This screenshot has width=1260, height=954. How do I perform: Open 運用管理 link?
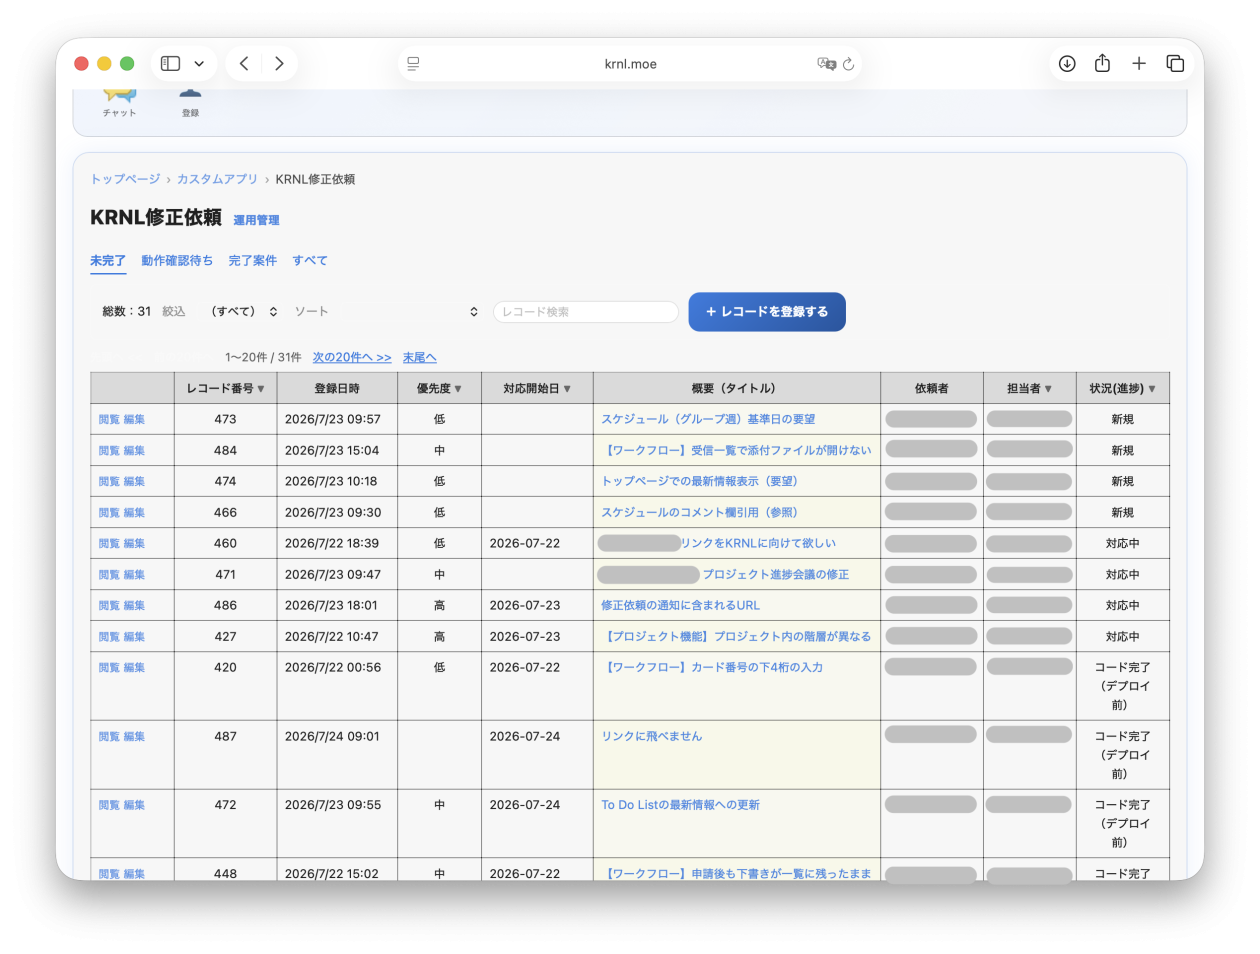point(256,220)
